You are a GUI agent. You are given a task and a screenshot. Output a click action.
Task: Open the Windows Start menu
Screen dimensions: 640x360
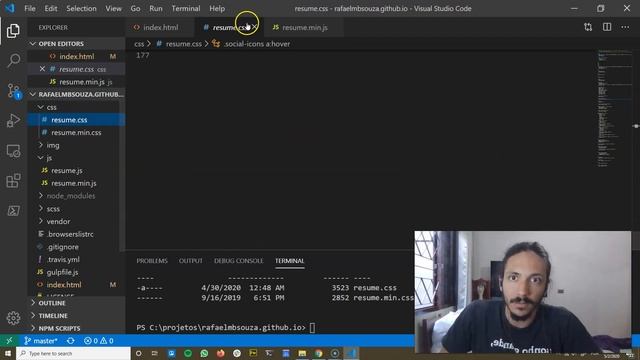pyautogui.click(x=8, y=353)
